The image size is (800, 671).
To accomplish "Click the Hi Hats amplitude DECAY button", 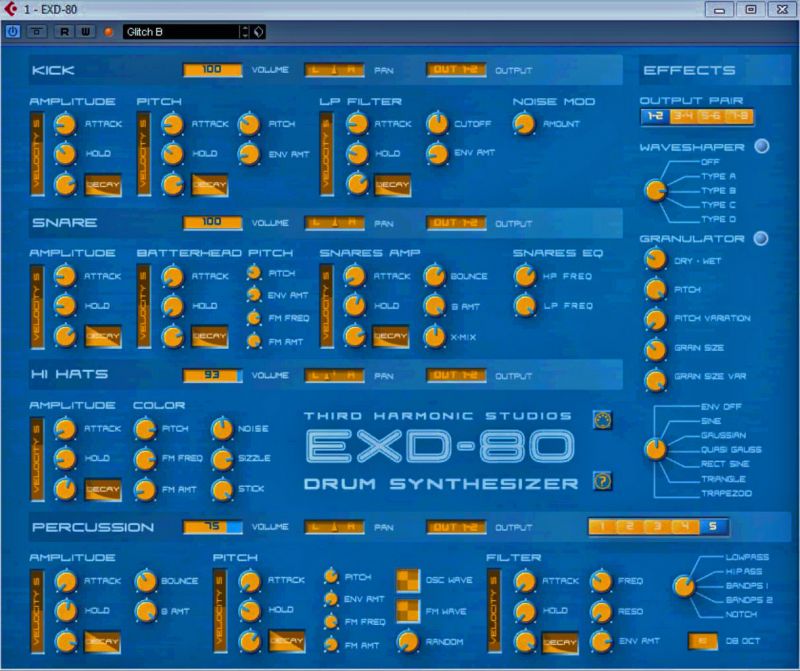I will 103,489.
